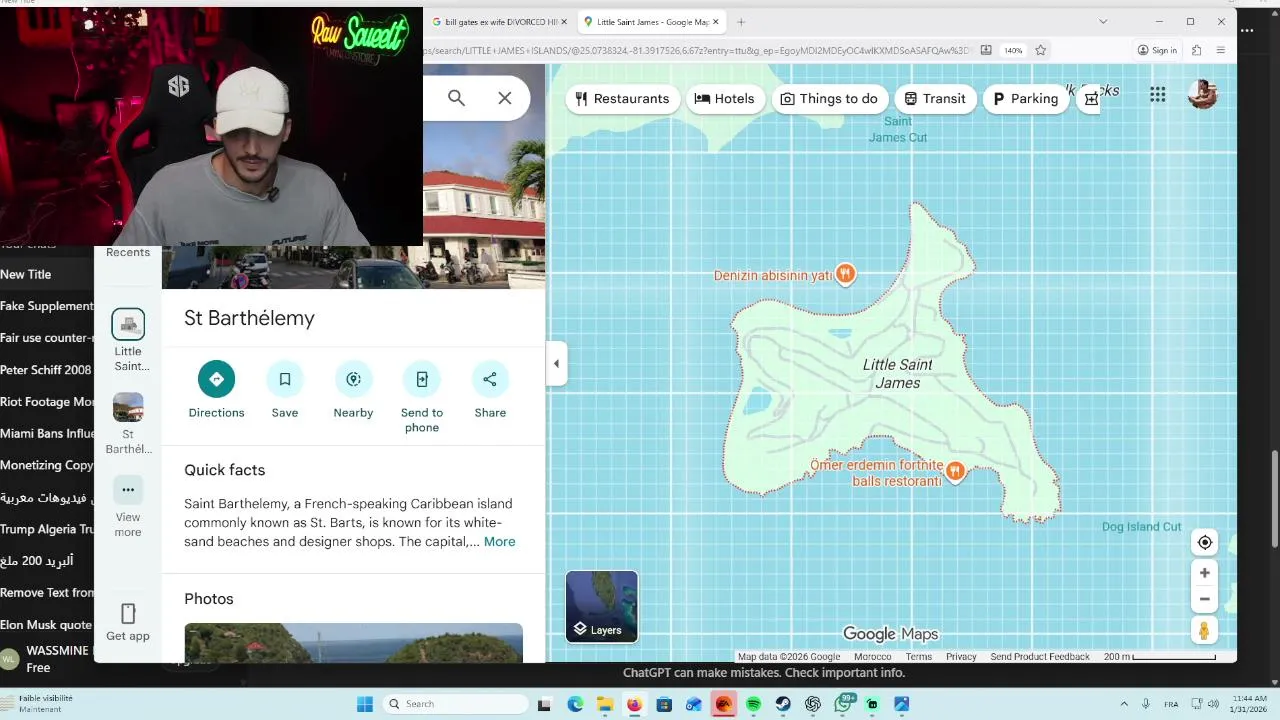The height and width of the screenshot is (720, 1280).
Task: Open Steam from the taskbar
Action: tap(783, 704)
